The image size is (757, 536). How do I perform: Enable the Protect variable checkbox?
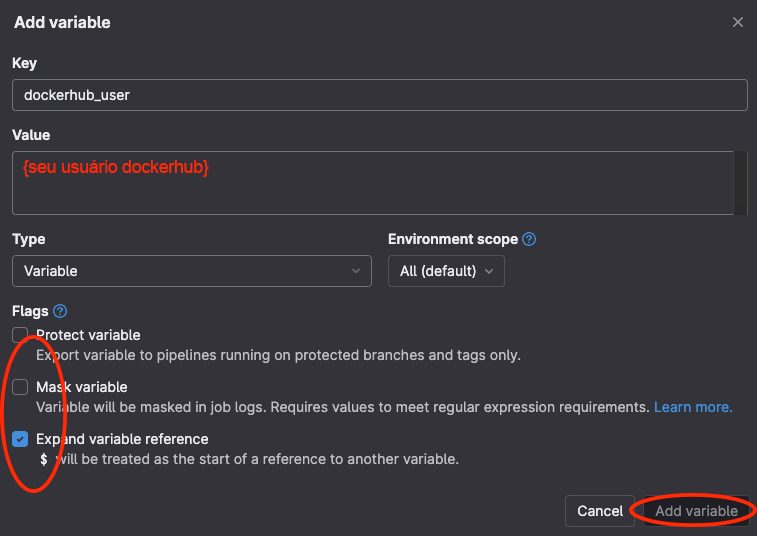pos(20,335)
